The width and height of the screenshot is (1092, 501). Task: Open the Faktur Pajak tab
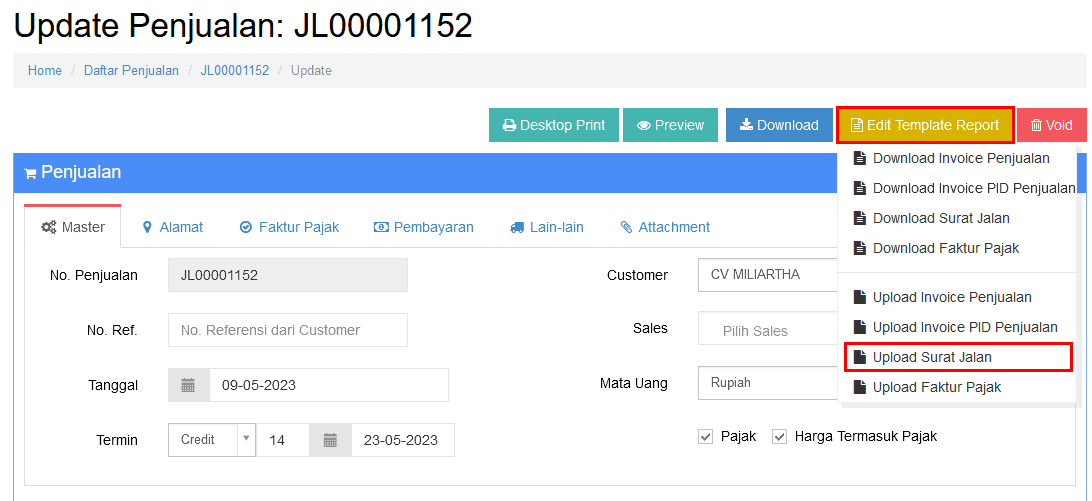pyautogui.click(x=289, y=227)
